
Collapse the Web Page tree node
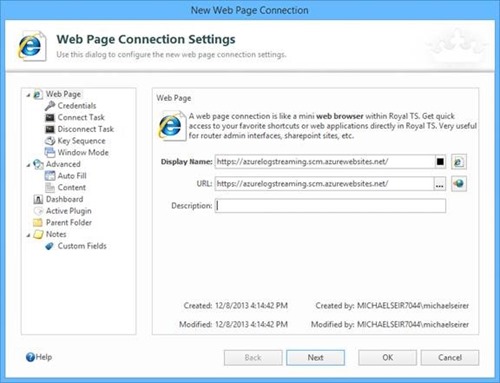[x=28, y=95]
